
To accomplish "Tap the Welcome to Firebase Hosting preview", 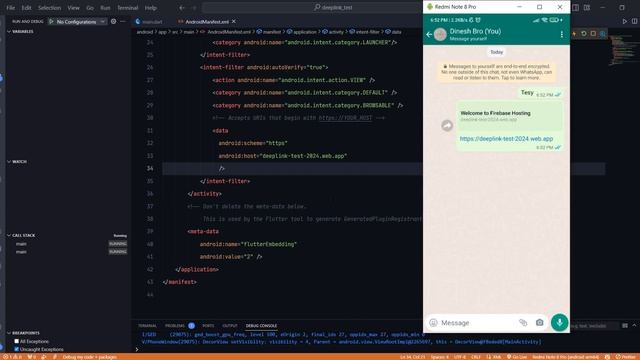I will click(509, 116).
